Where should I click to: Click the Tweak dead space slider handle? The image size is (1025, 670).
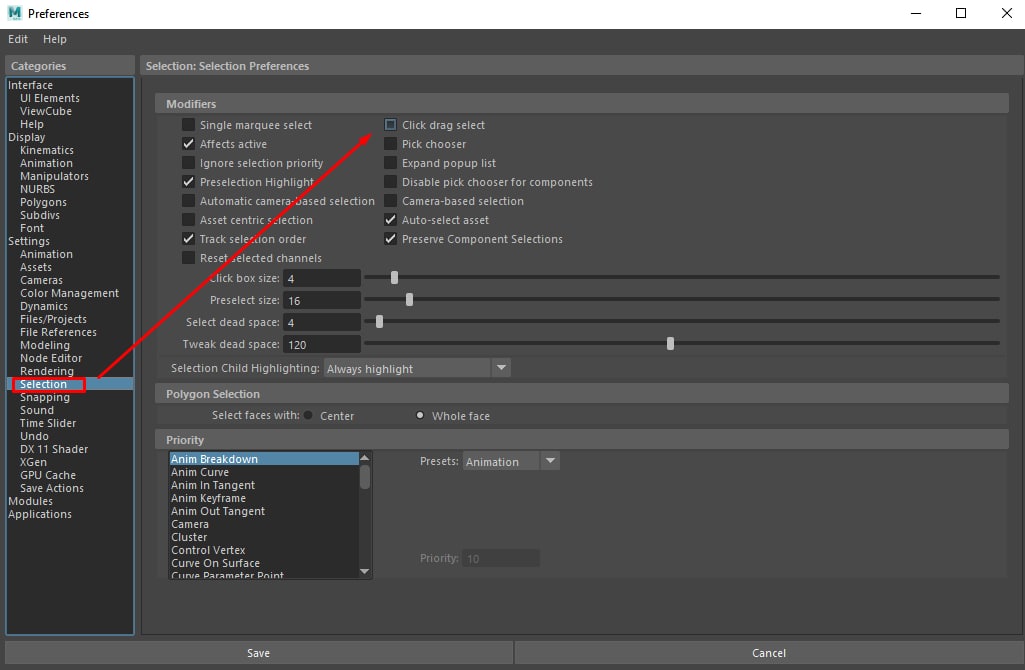670,343
